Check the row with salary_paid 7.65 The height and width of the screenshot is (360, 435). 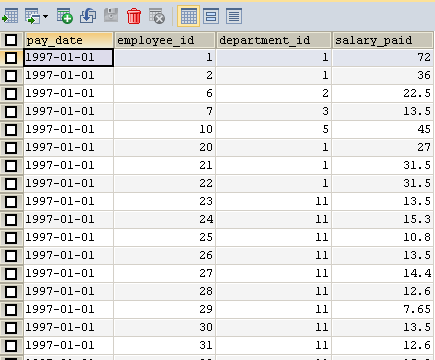point(11,310)
